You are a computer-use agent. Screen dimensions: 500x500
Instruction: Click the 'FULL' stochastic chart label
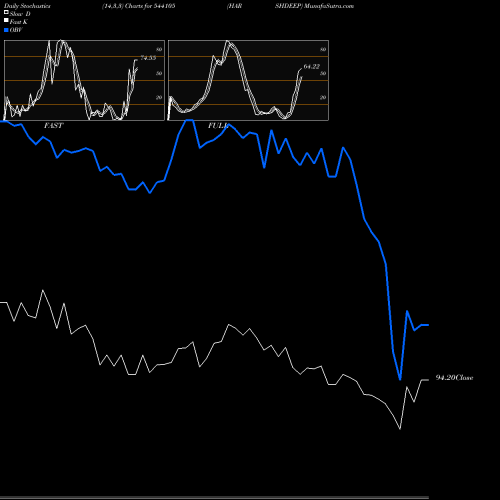(218, 126)
